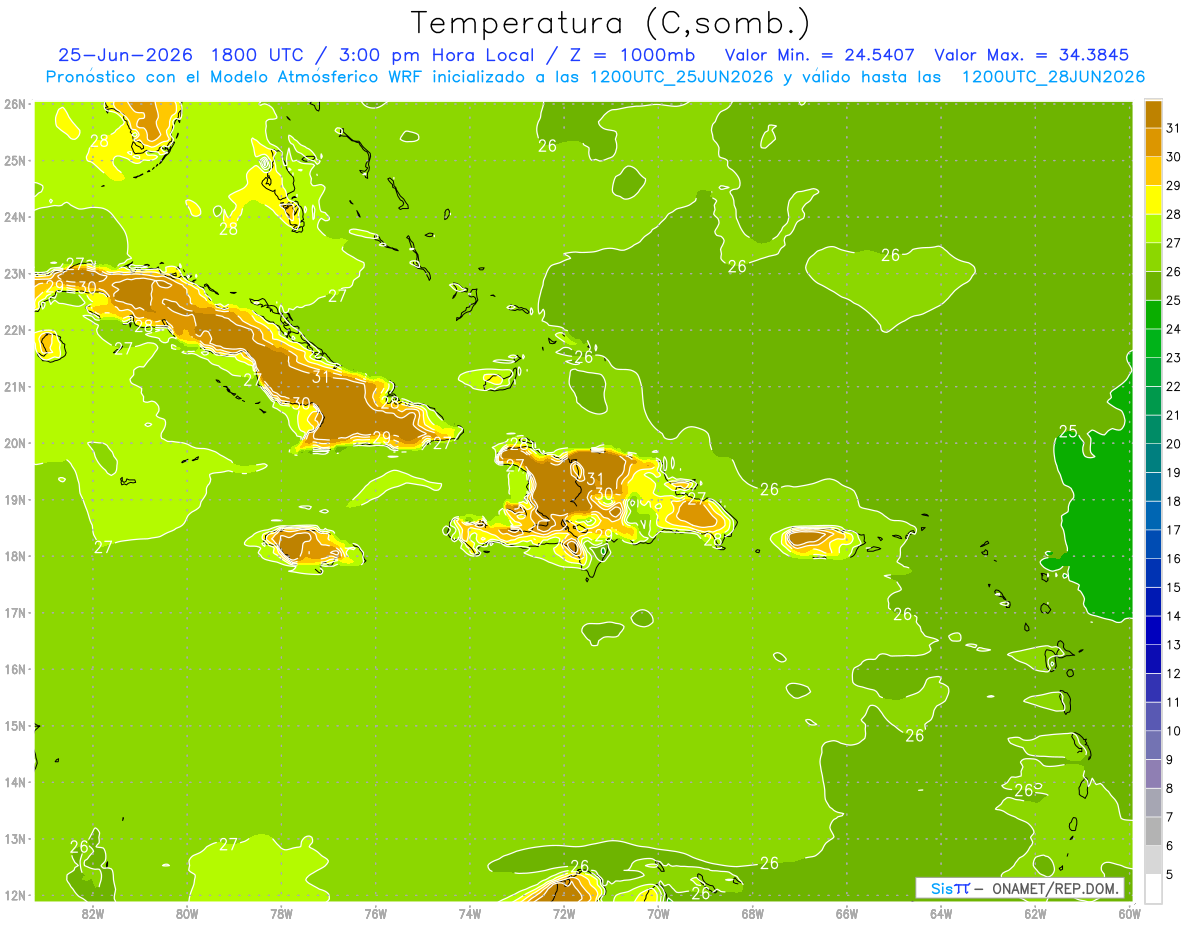The width and height of the screenshot is (1200, 927).
Task: Select the date '25-Jun-2026' in header
Action: [125, 55]
